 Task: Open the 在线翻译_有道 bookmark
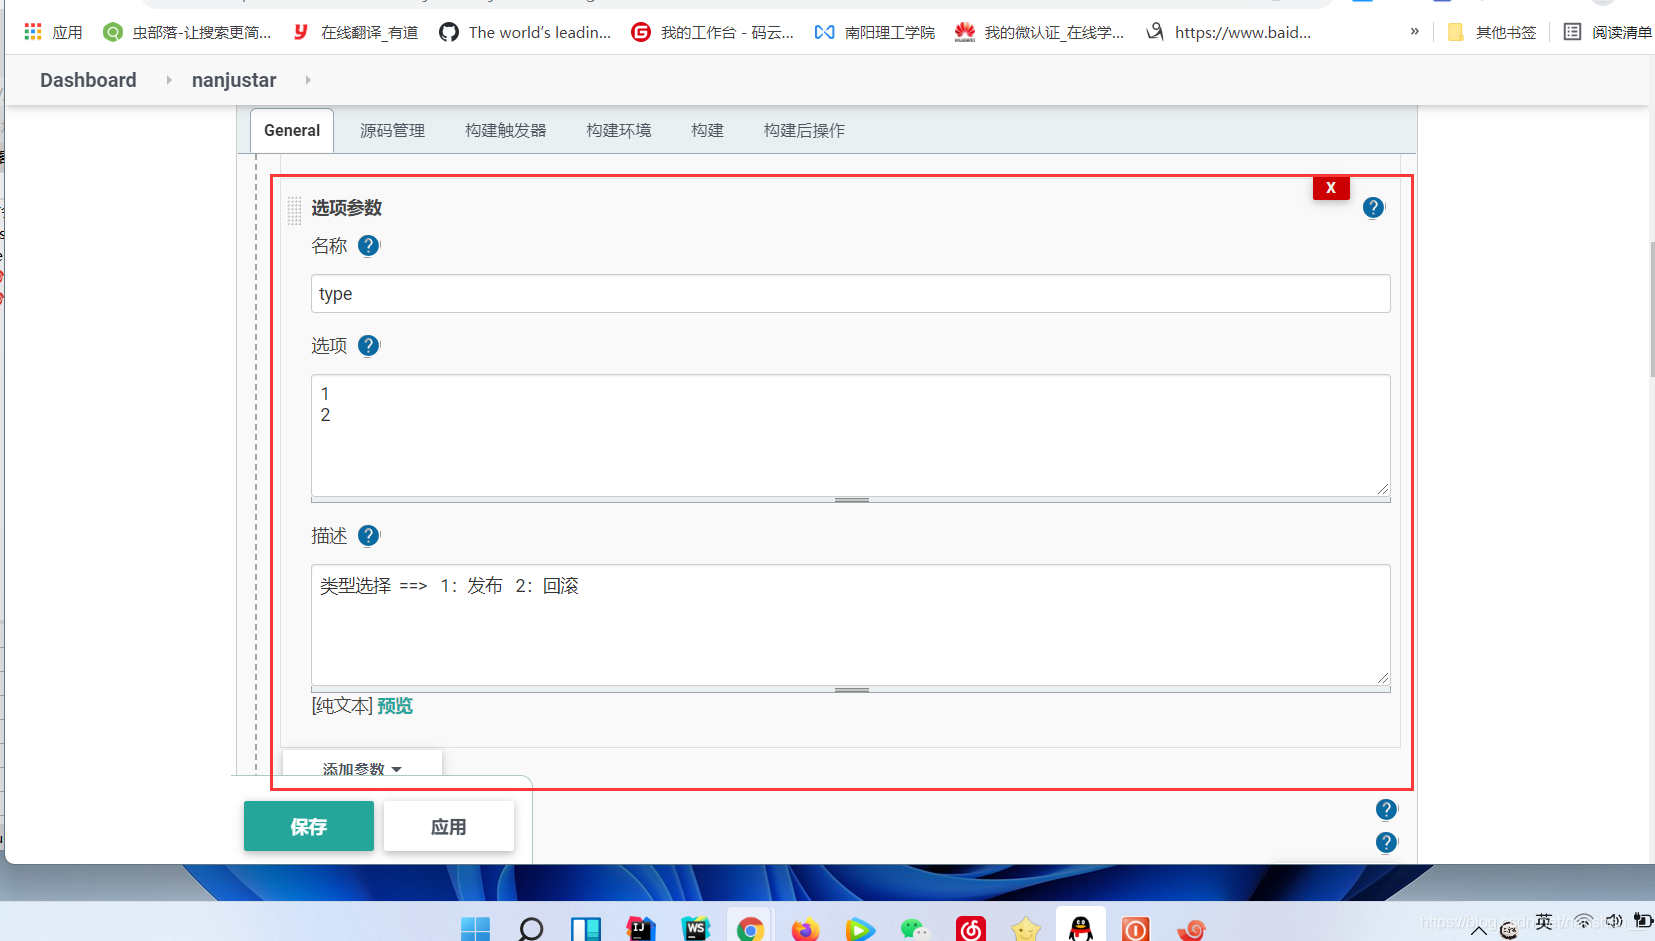355,32
